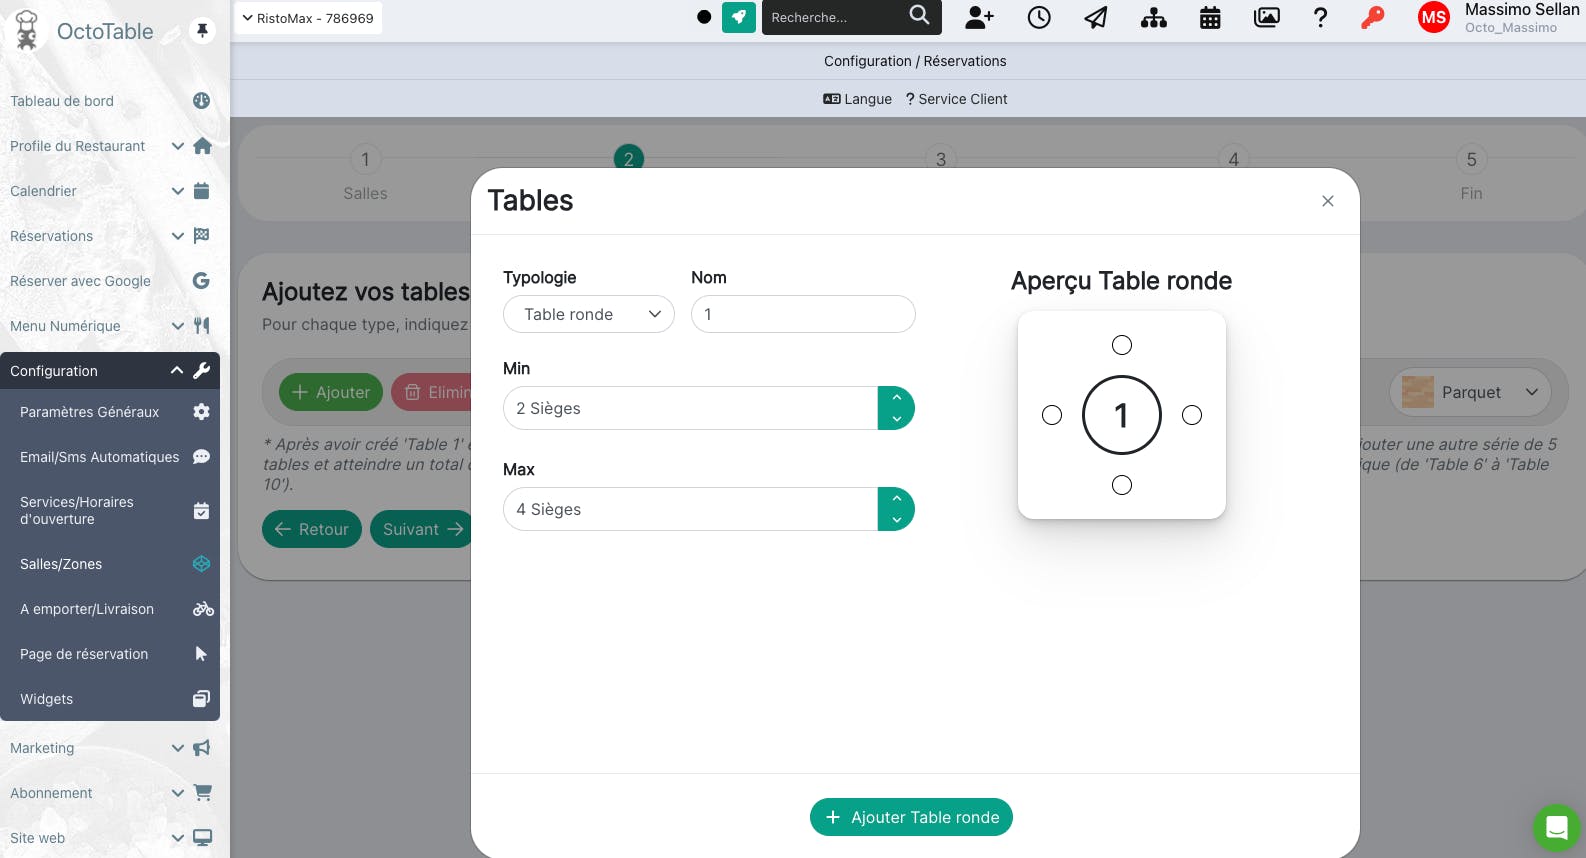
Task: Click the add user icon
Action: tap(980, 17)
